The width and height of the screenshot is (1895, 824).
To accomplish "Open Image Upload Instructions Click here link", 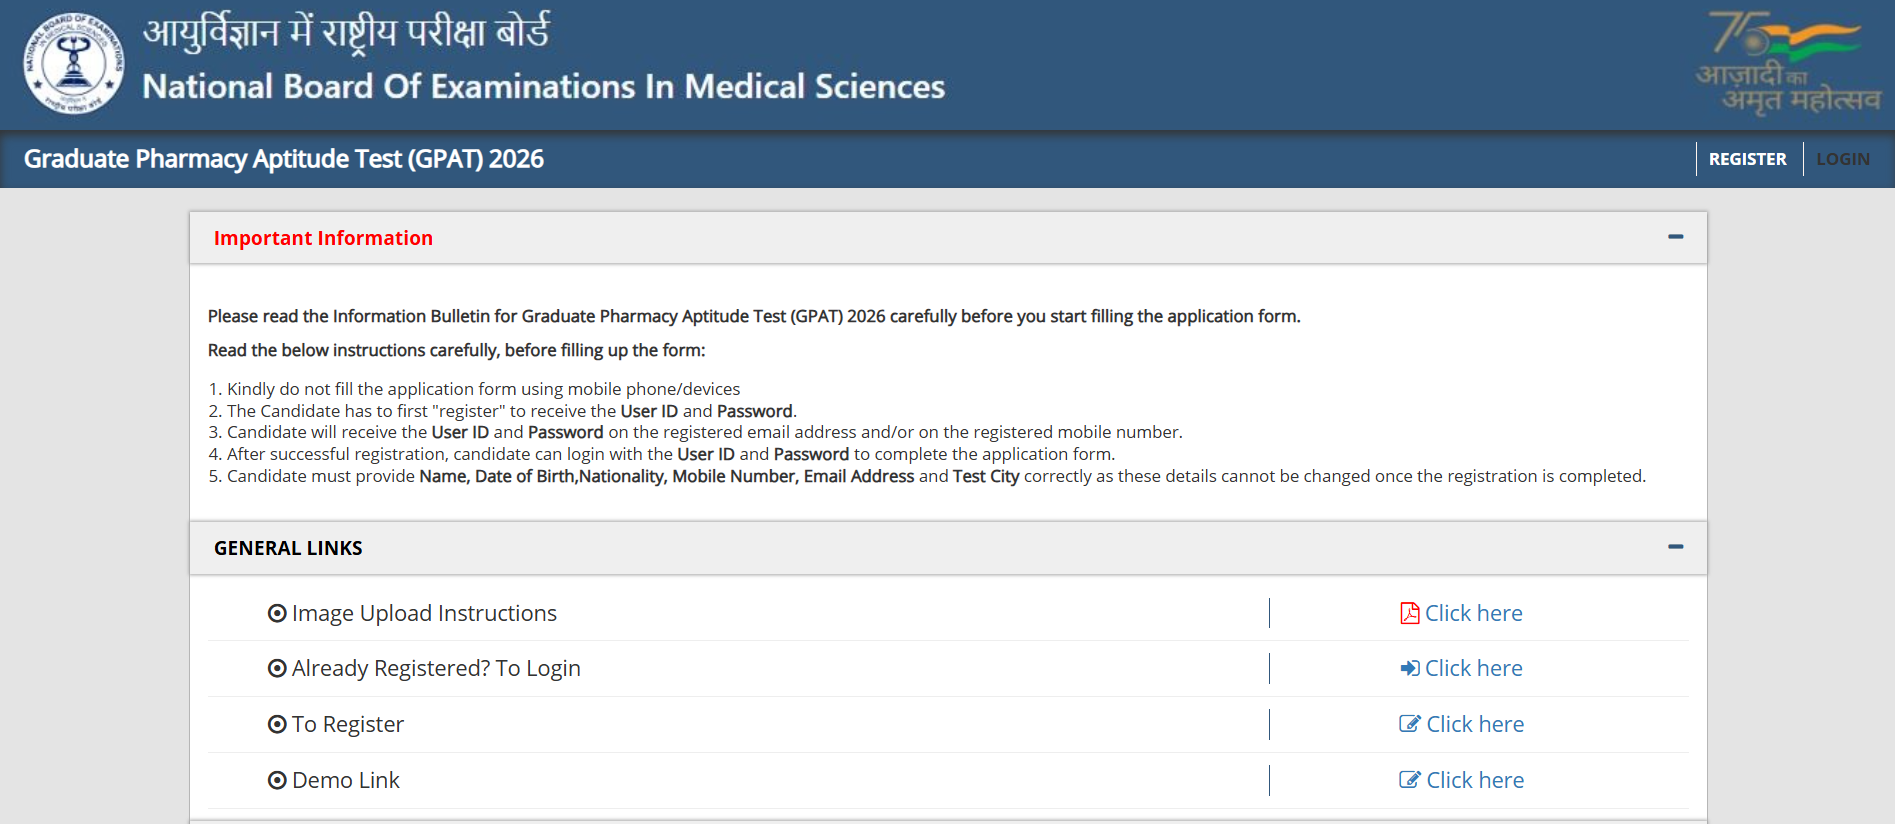I will click(x=1473, y=613).
